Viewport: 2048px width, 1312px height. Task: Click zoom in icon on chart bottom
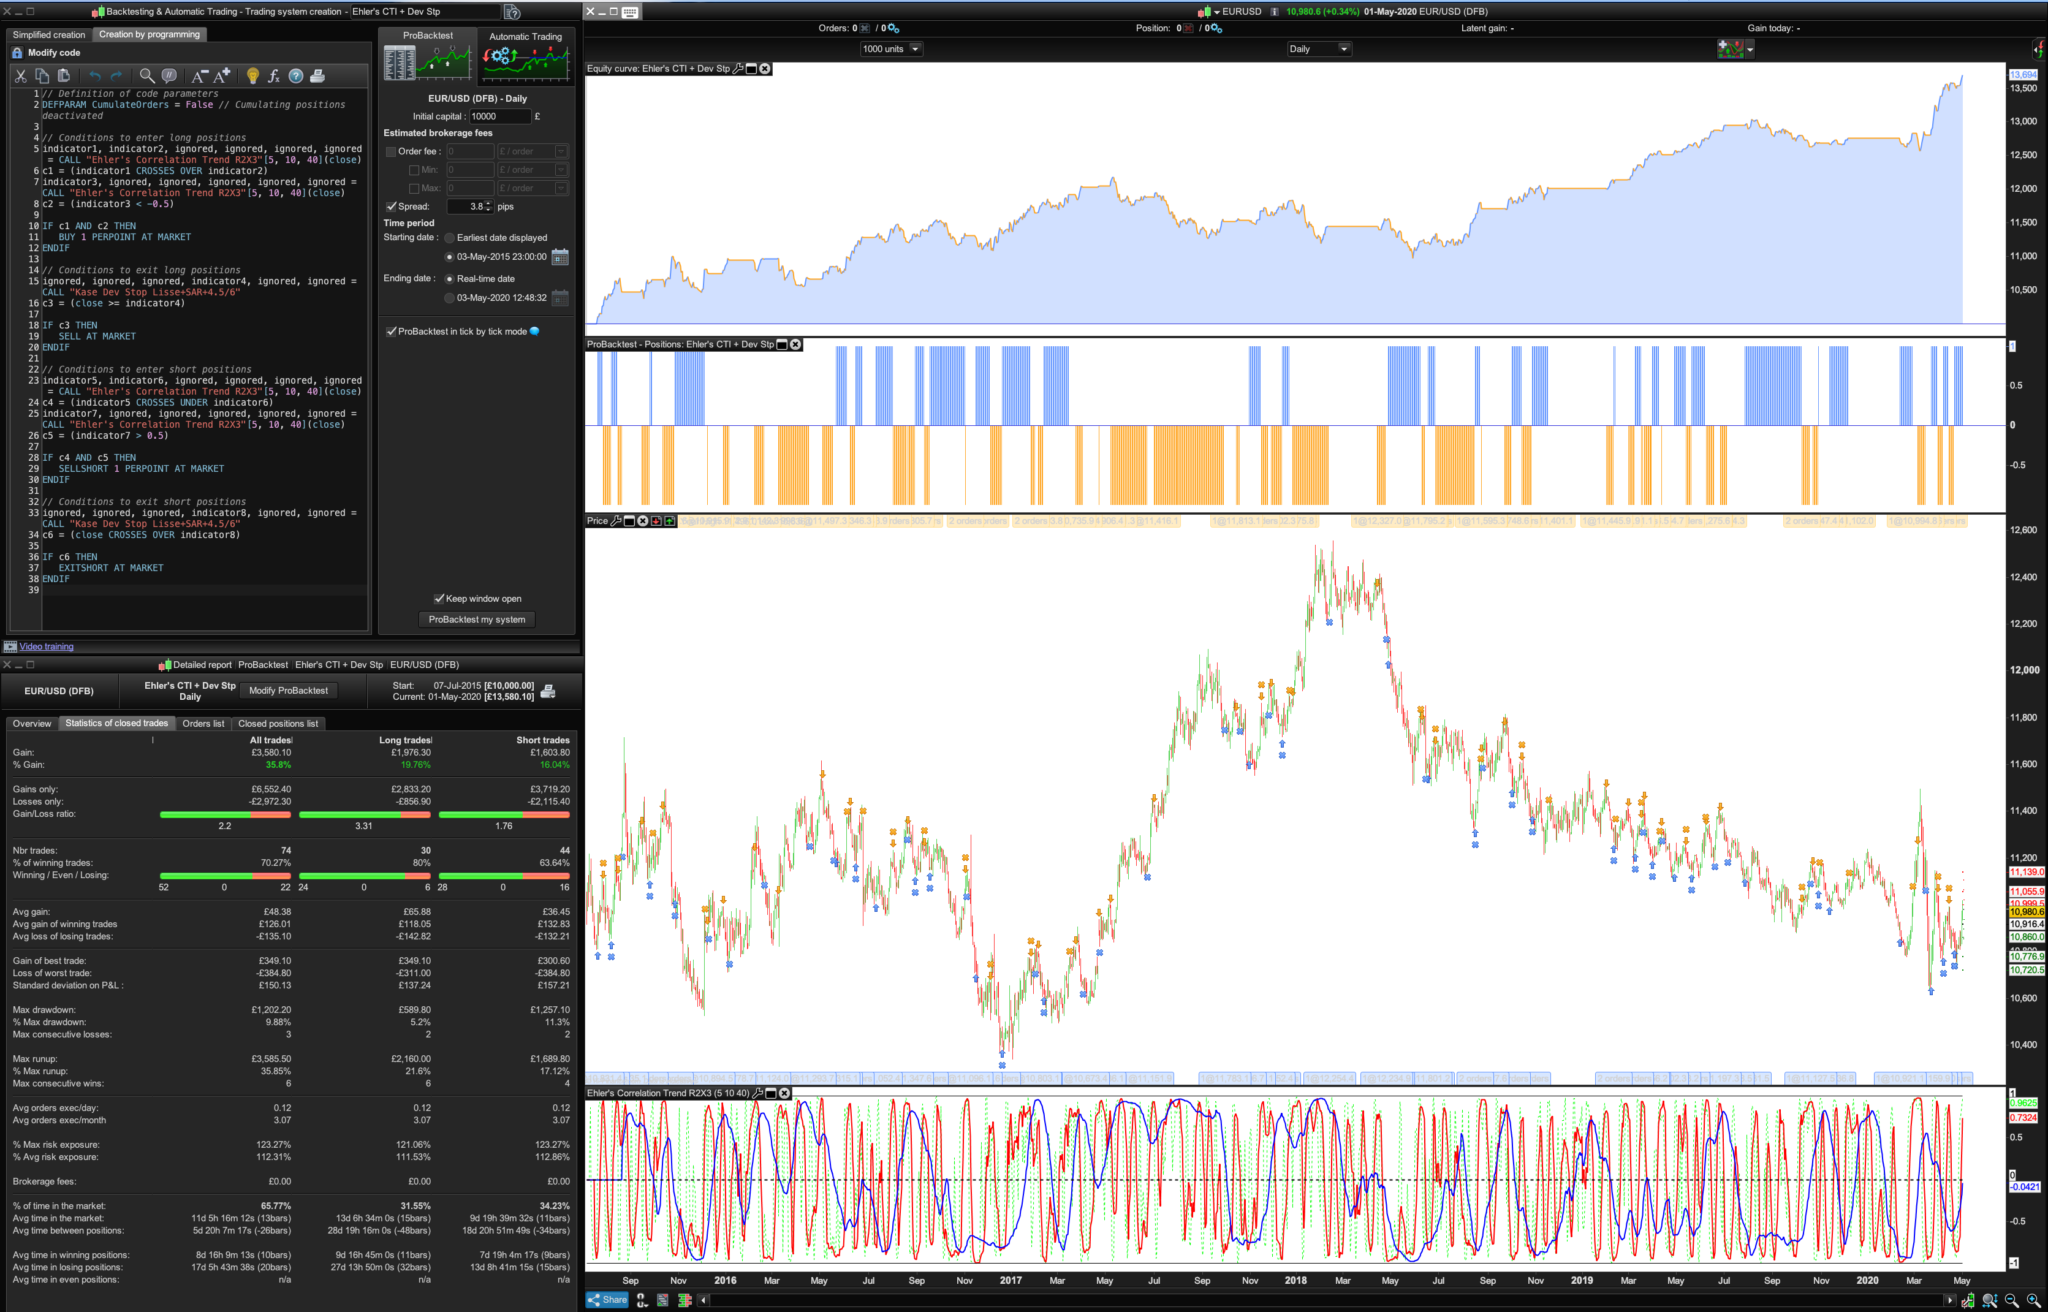point(2033,1300)
